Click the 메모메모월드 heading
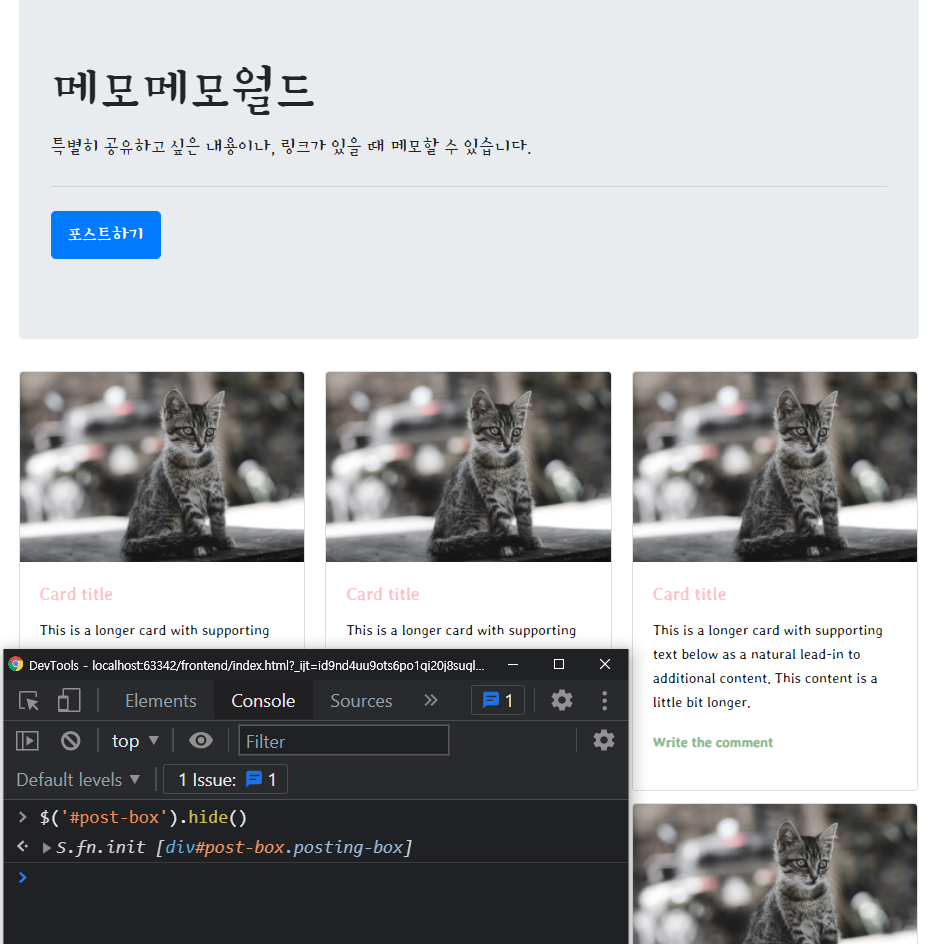This screenshot has height=944, width=932. pyautogui.click(x=184, y=90)
